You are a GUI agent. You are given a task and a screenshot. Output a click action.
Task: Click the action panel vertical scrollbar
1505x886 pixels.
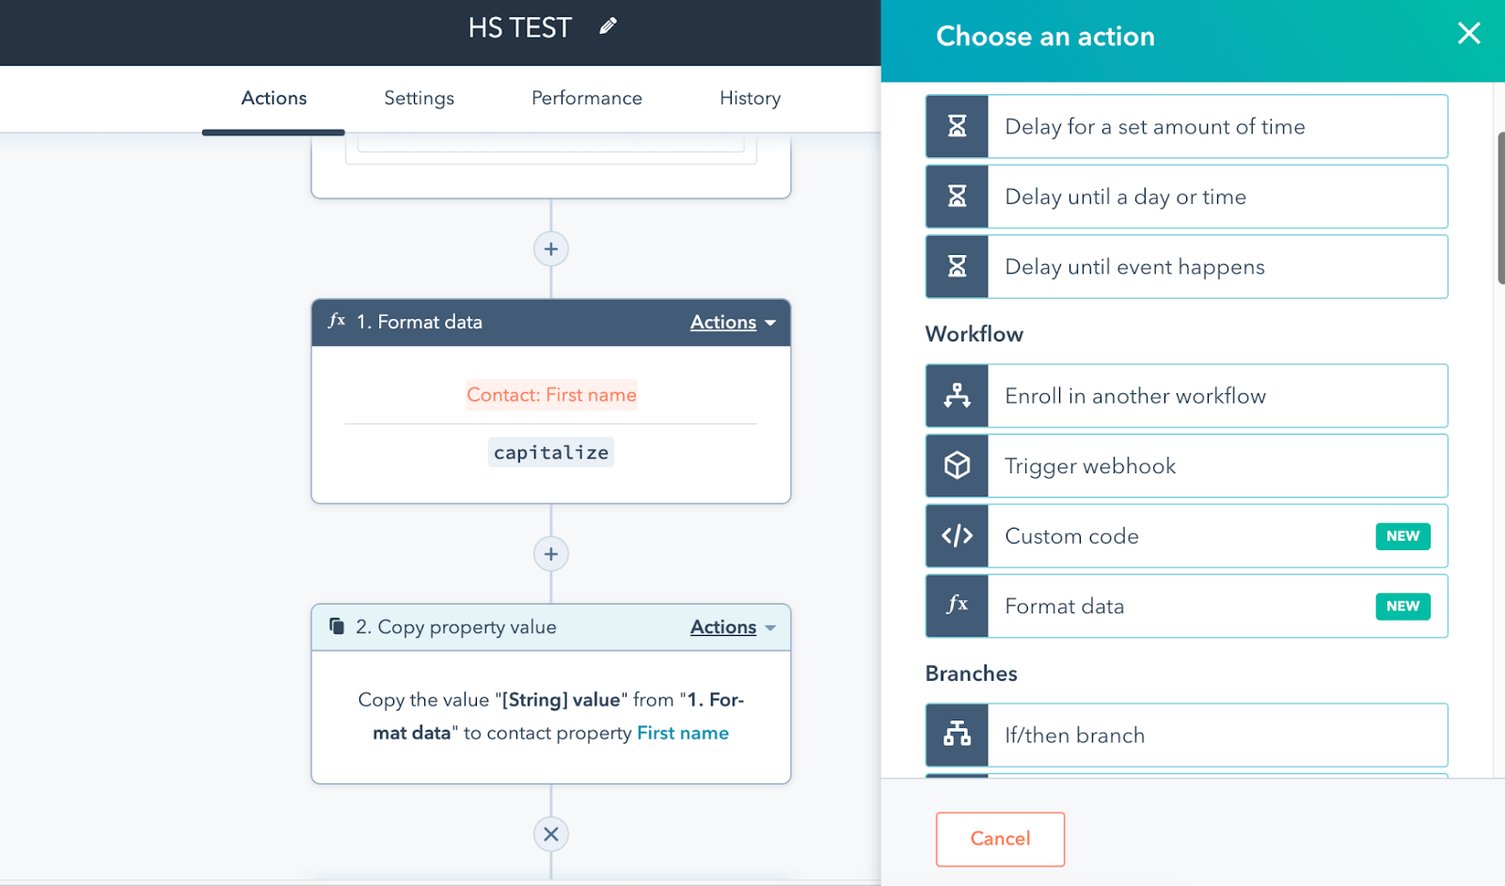point(1500,207)
